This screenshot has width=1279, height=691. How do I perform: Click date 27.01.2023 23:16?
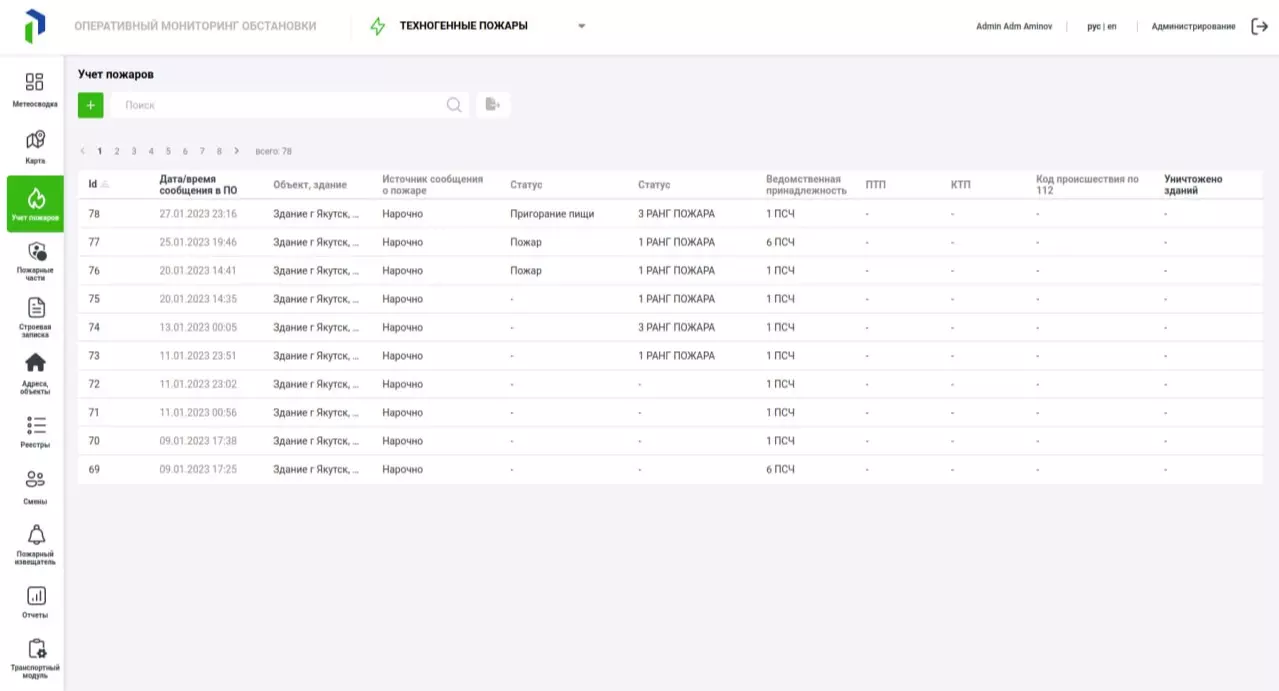(198, 214)
